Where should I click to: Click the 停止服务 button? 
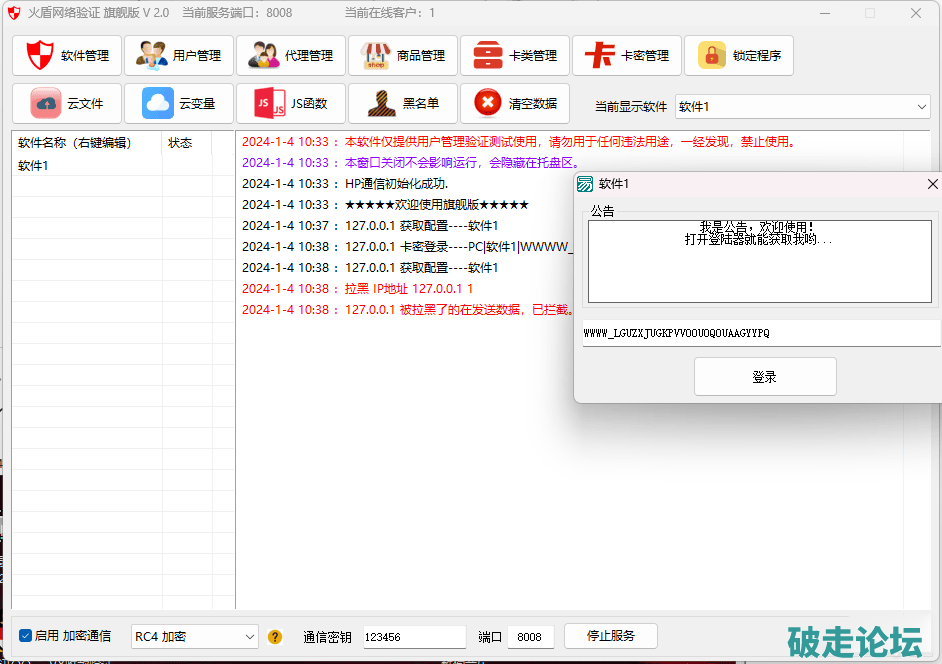click(610, 636)
